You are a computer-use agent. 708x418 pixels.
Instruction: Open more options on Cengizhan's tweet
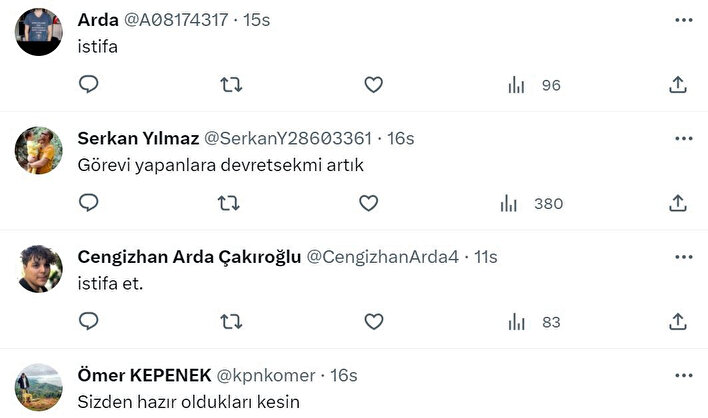pos(684,257)
